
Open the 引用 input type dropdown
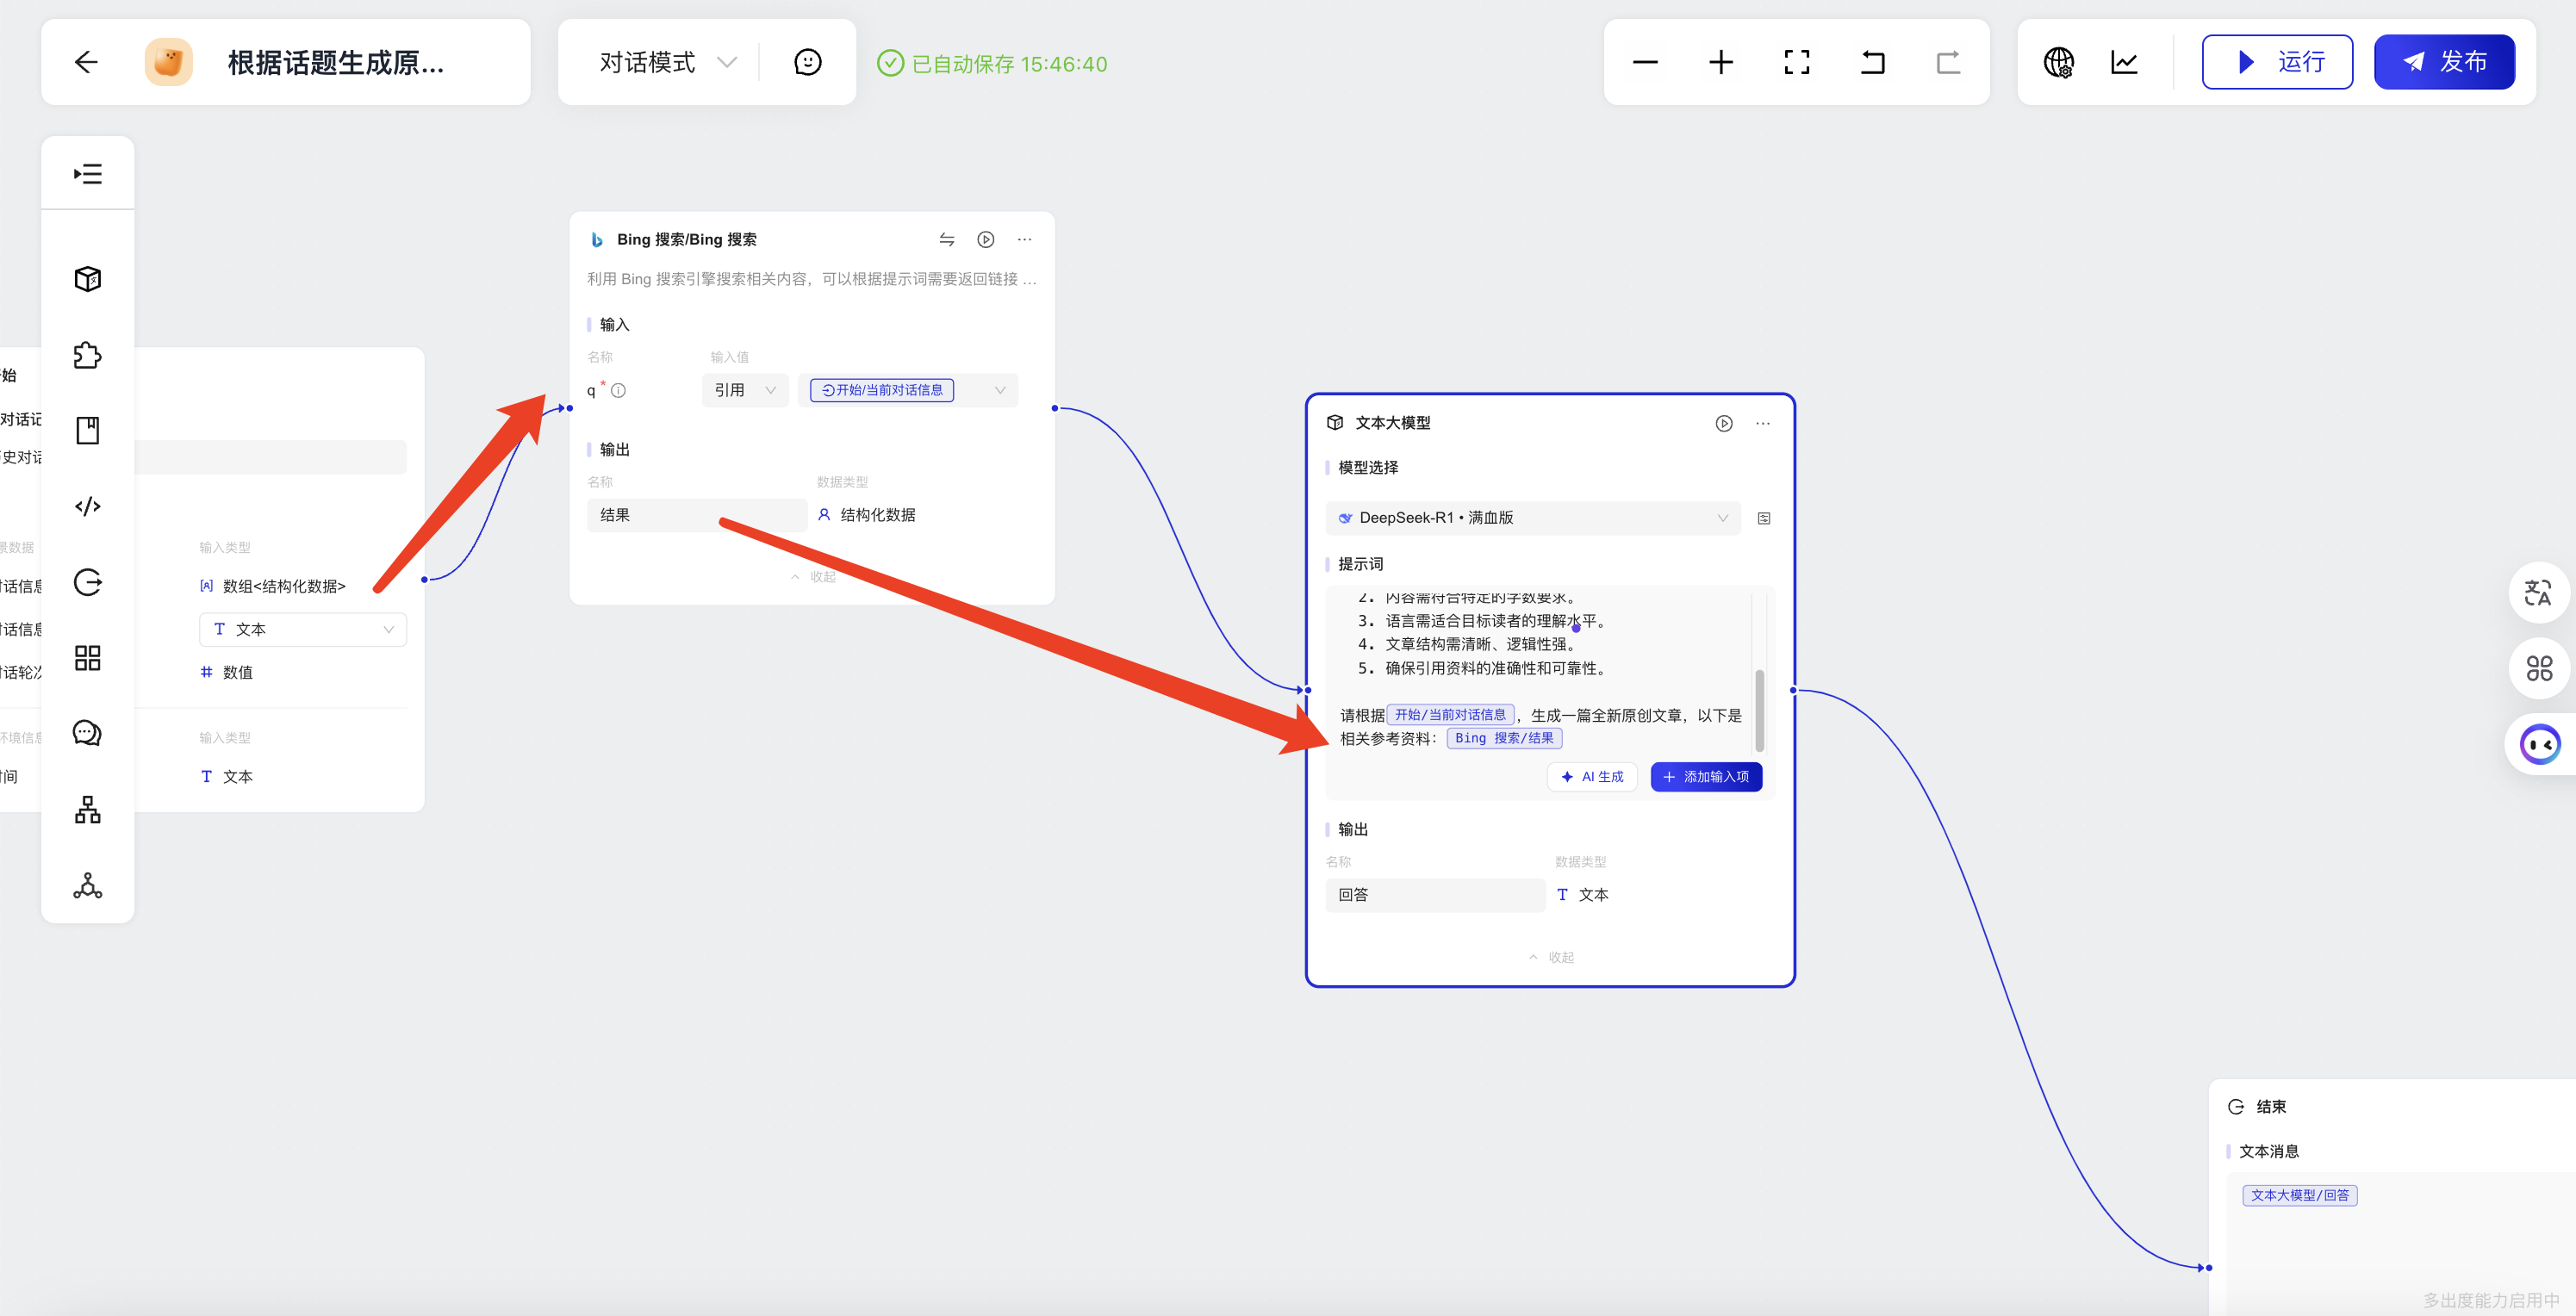point(745,390)
